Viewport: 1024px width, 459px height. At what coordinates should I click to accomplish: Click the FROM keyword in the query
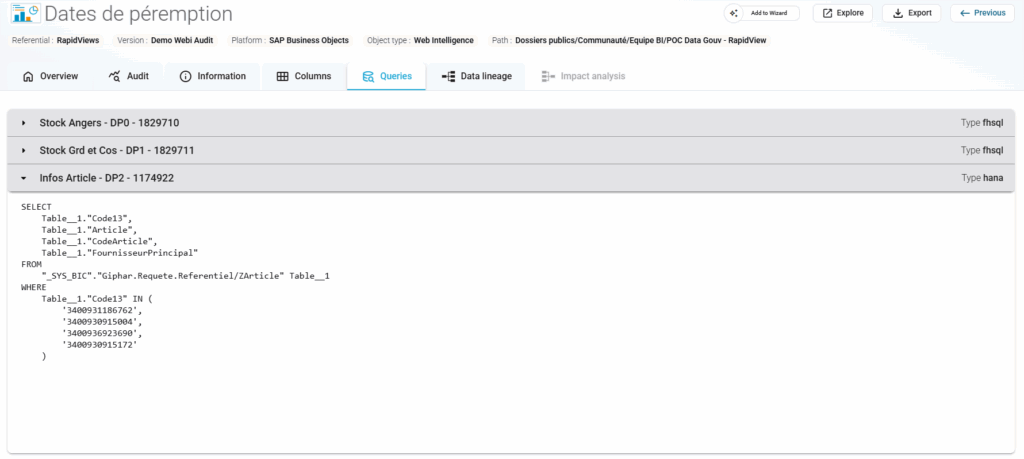(x=31, y=264)
